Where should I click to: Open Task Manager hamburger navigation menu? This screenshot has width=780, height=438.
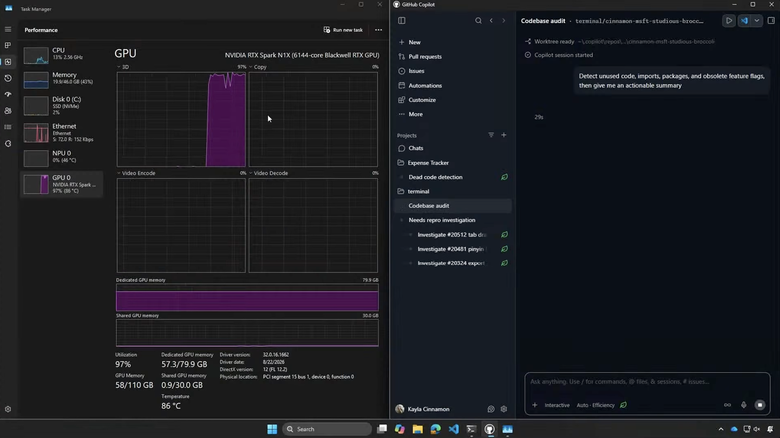8,29
